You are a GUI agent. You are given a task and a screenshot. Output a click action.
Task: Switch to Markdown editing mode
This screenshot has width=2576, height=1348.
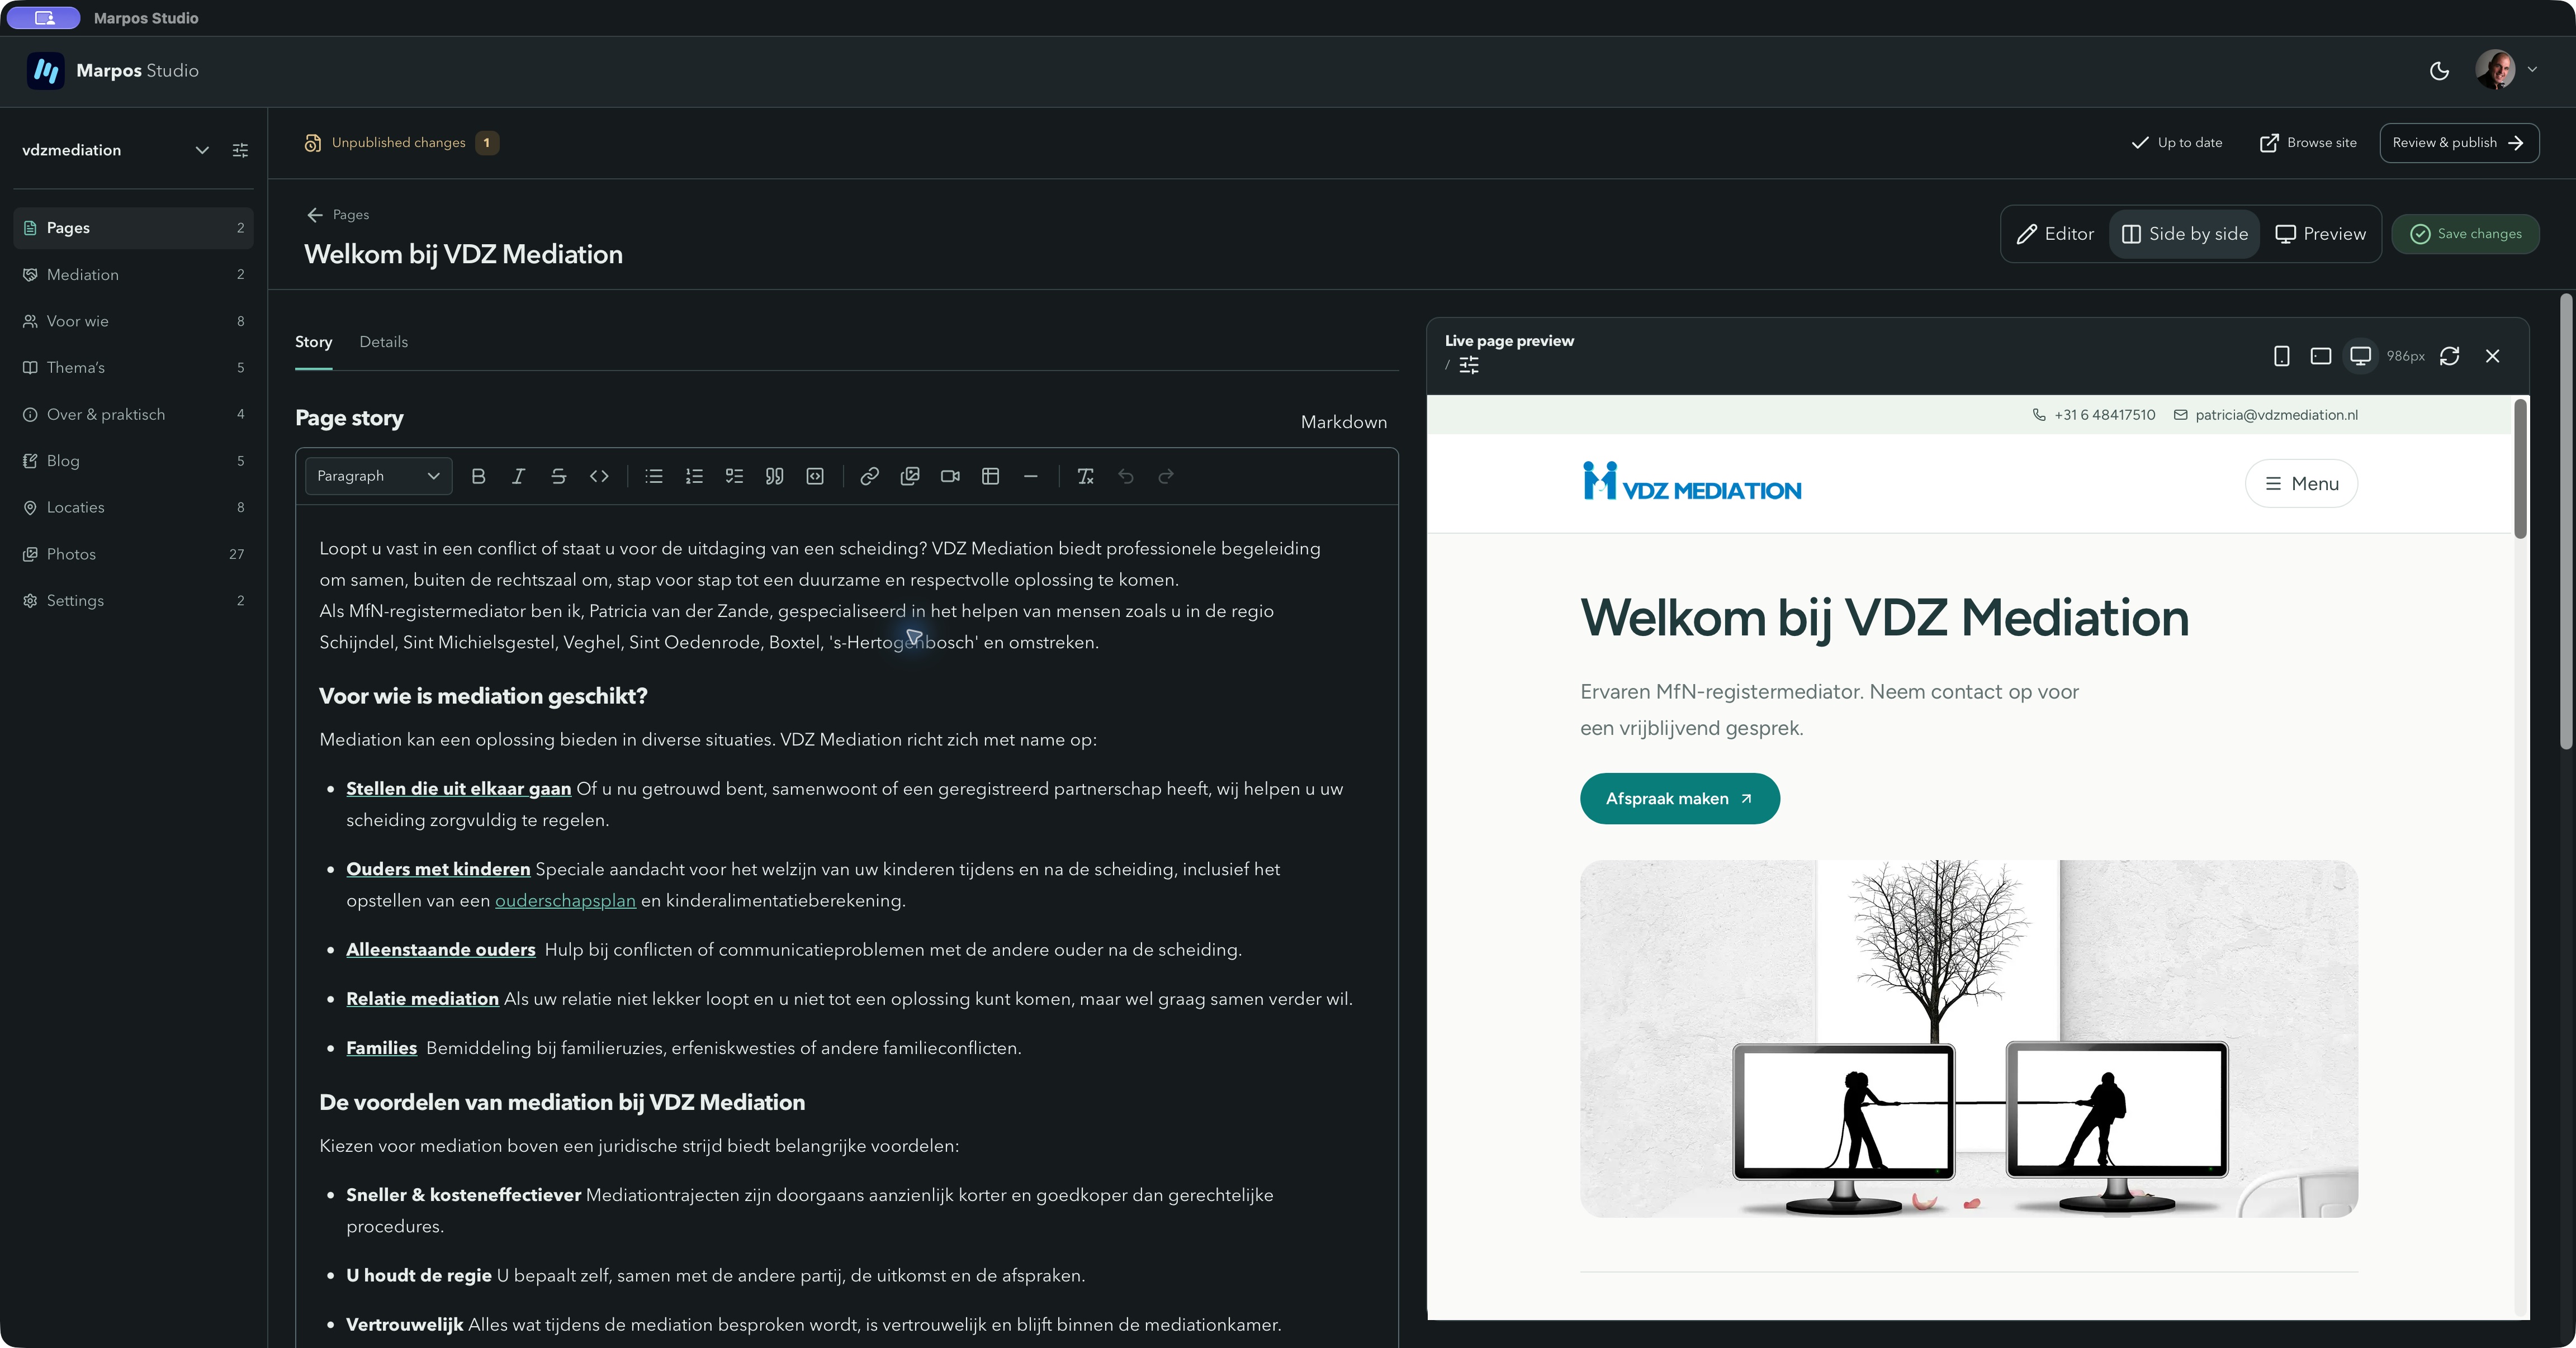(1343, 422)
